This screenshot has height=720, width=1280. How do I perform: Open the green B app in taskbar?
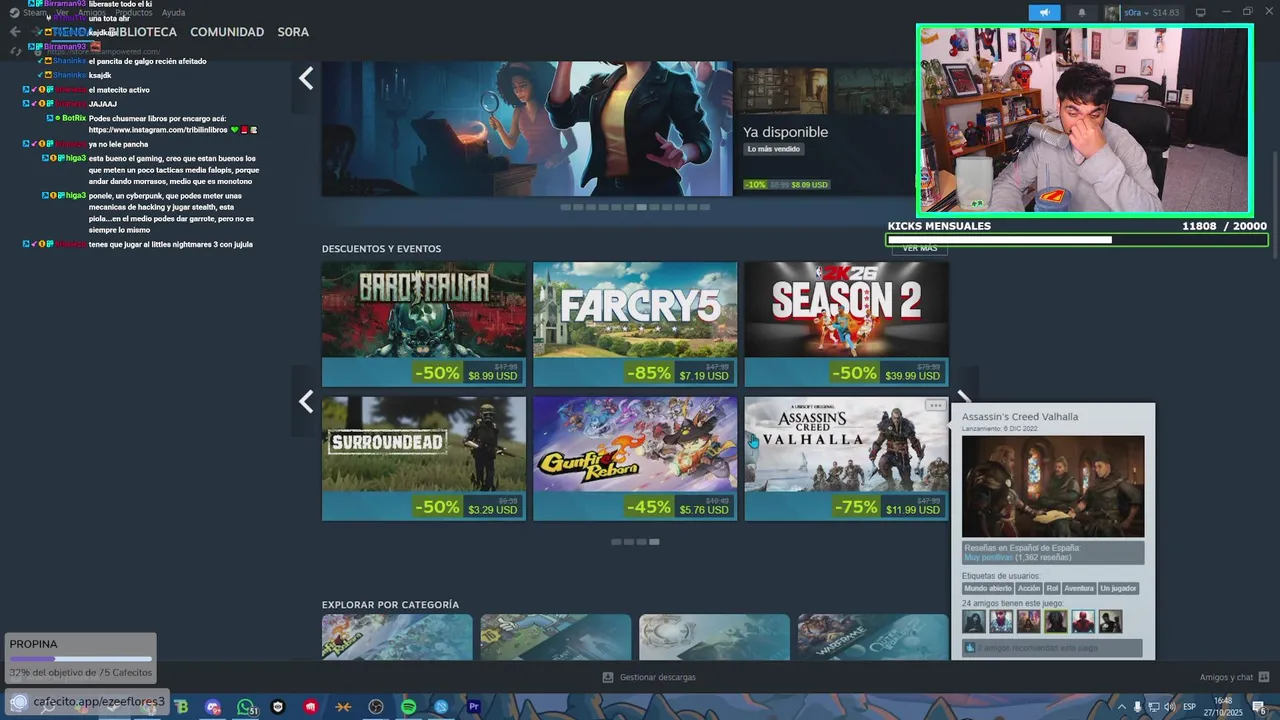coord(181,707)
